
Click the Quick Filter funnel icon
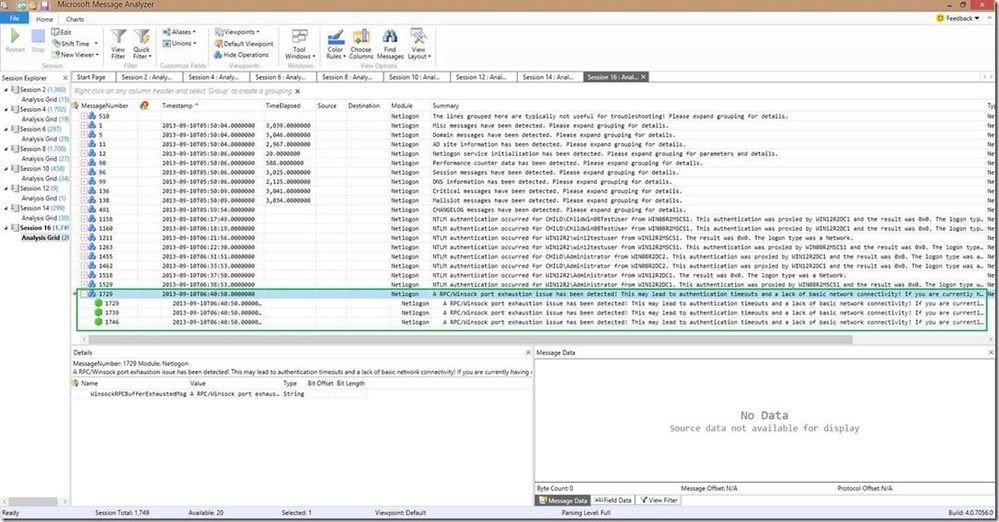click(x=141, y=37)
